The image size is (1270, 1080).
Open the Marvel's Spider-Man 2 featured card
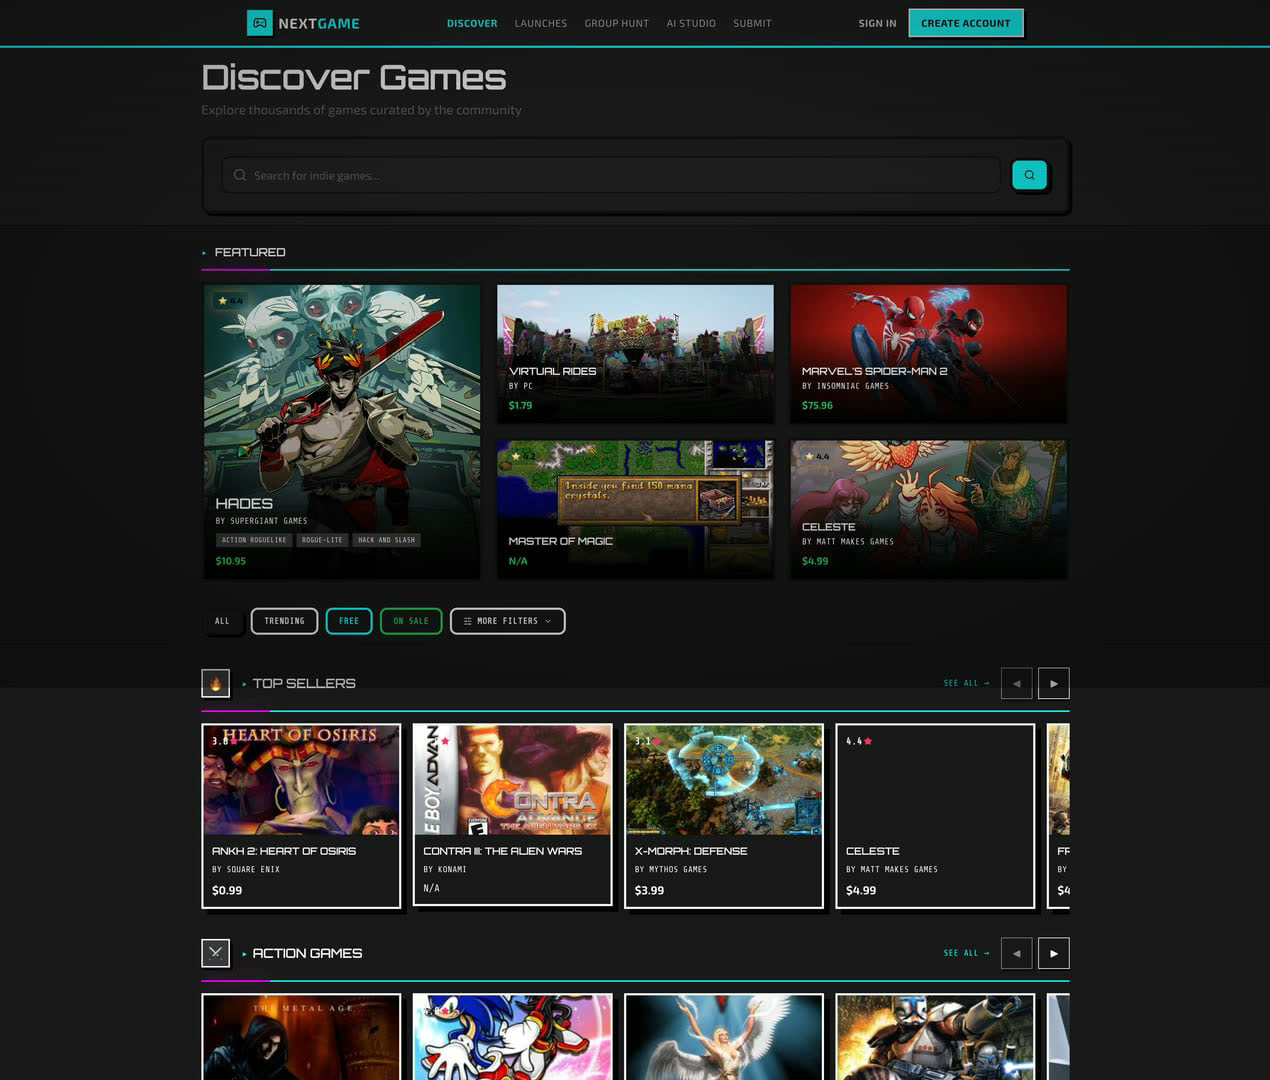tap(928, 353)
